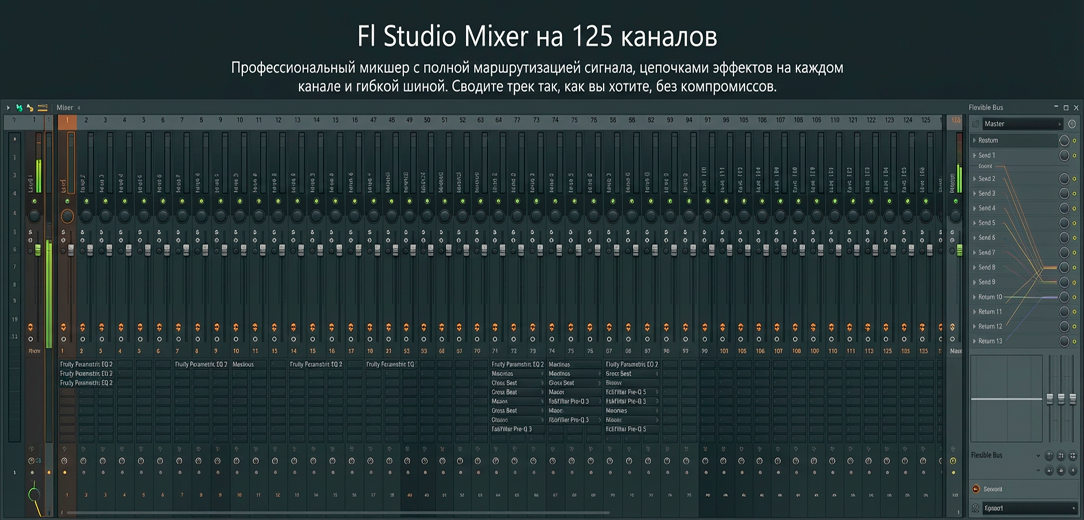Click the icon left of the Kpsoort field
This screenshot has height=520, width=1084.
click(x=975, y=508)
